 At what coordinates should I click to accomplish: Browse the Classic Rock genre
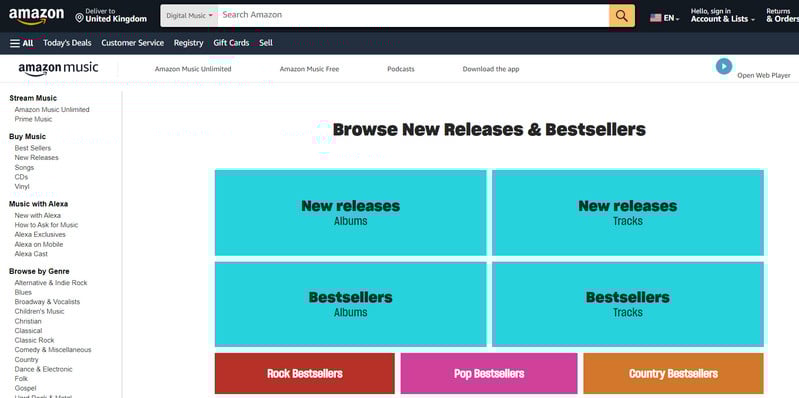pyautogui.click(x=34, y=340)
